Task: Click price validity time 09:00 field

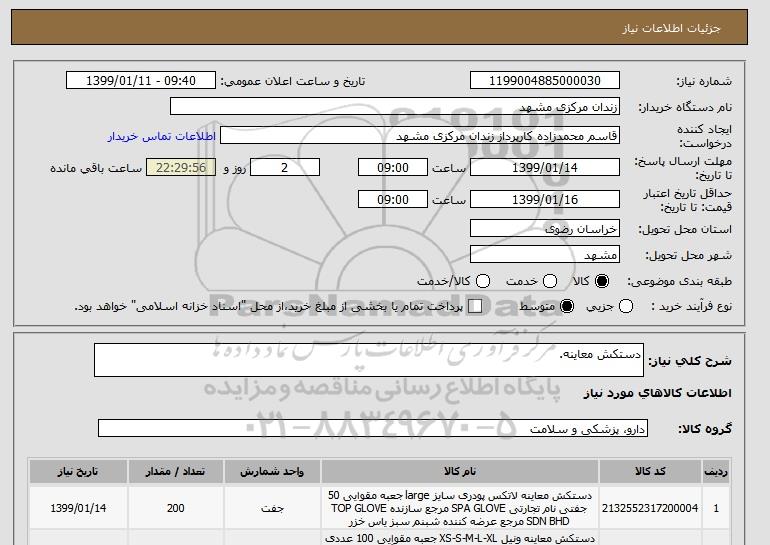Action: (x=393, y=199)
